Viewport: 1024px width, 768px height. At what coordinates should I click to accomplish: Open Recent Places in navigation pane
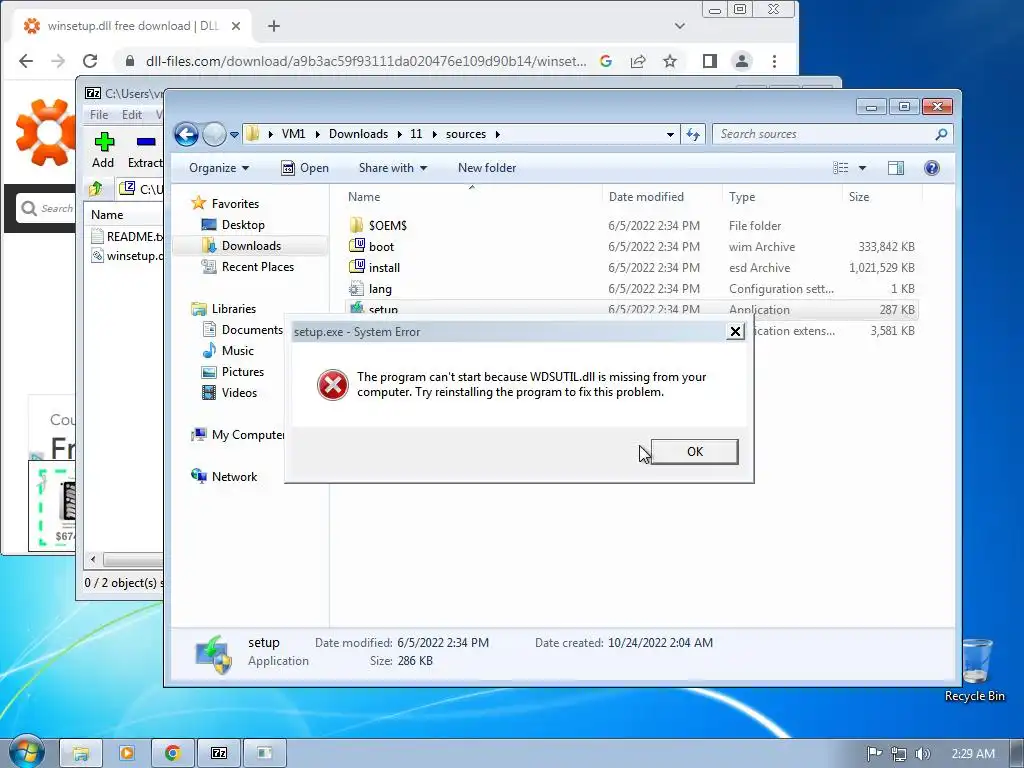[x=257, y=266]
